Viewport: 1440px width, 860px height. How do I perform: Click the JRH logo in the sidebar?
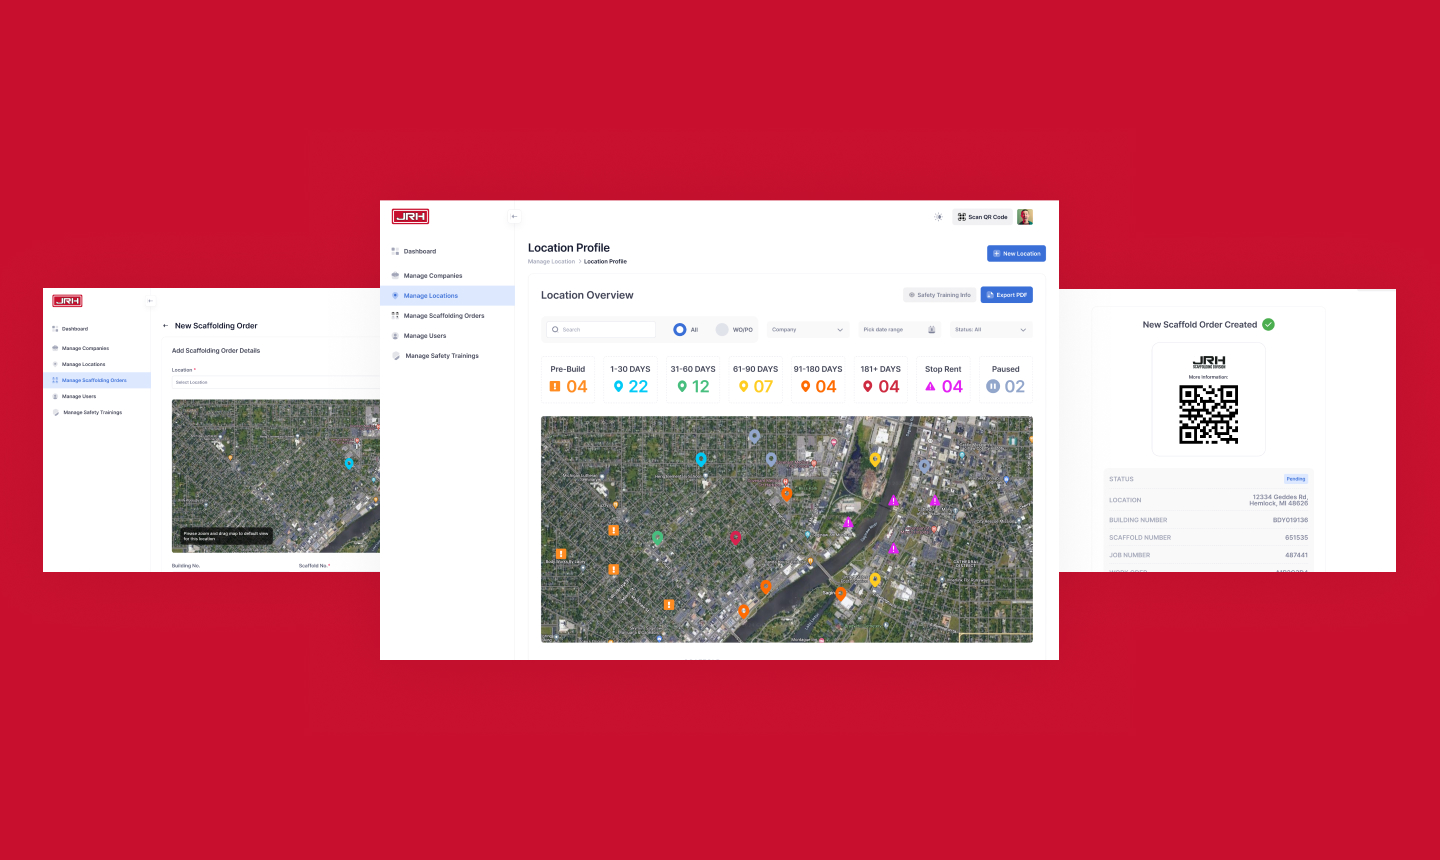[x=410, y=216]
